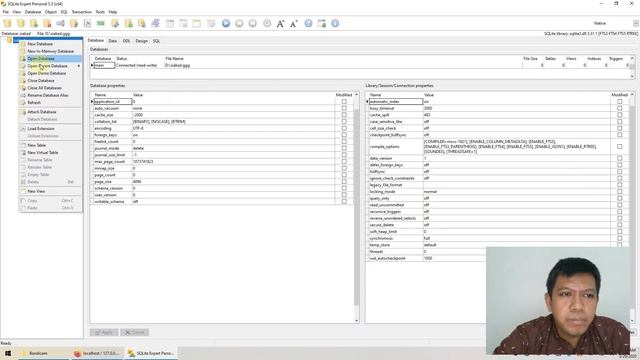Click the toolbar database icon with the green arrow
The height and width of the screenshot is (360, 640).
point(34,23)
